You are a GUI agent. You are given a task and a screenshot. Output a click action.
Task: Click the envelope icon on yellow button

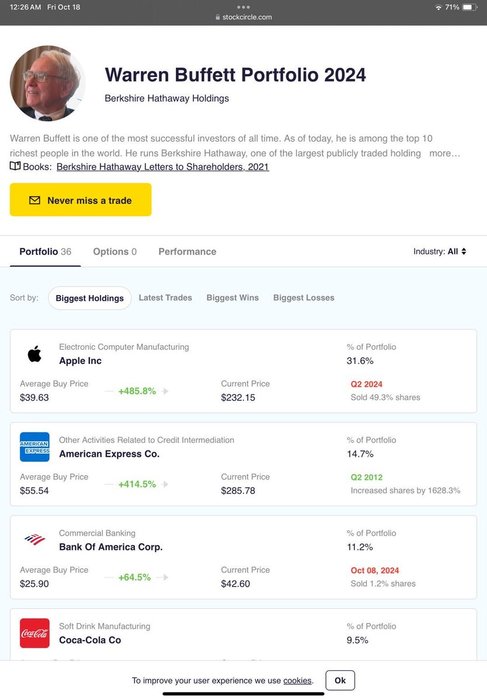pos(34,200)
